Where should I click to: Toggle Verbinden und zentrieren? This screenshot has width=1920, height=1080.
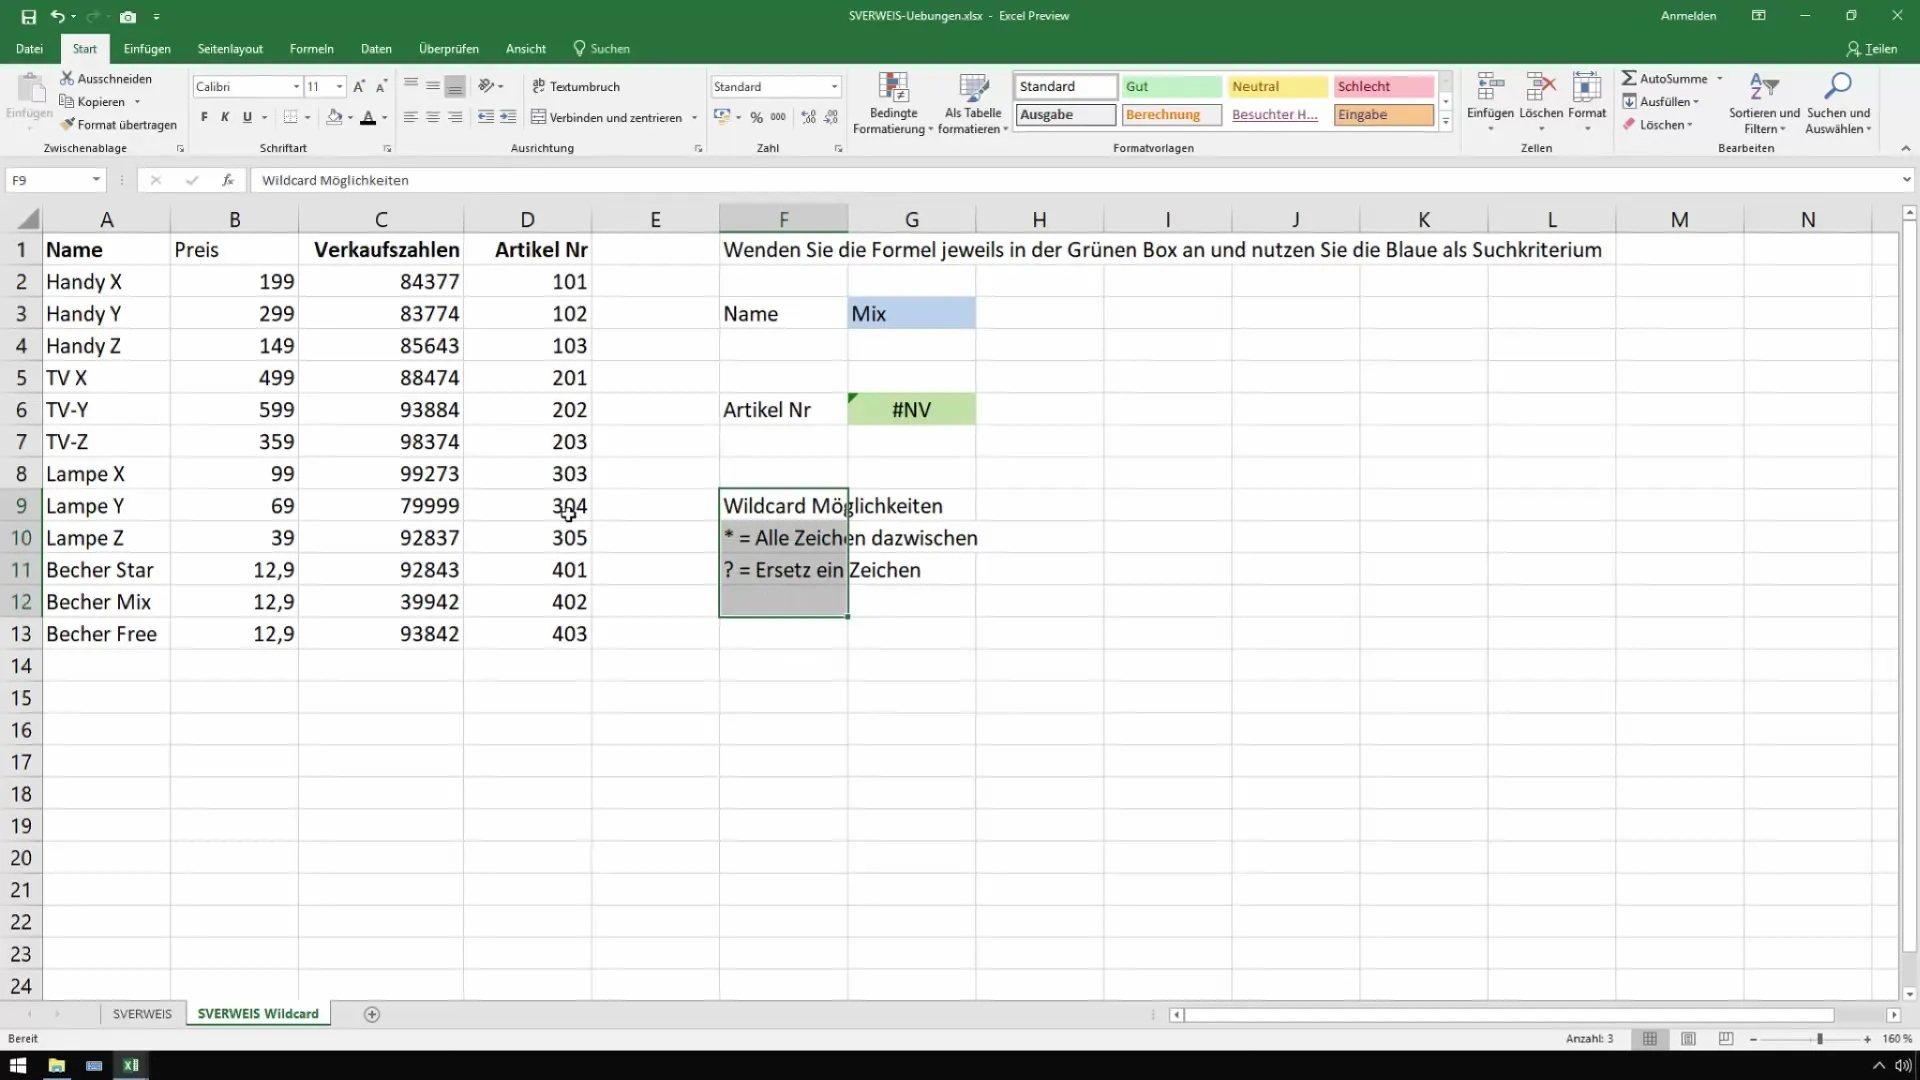pos(606,117)
